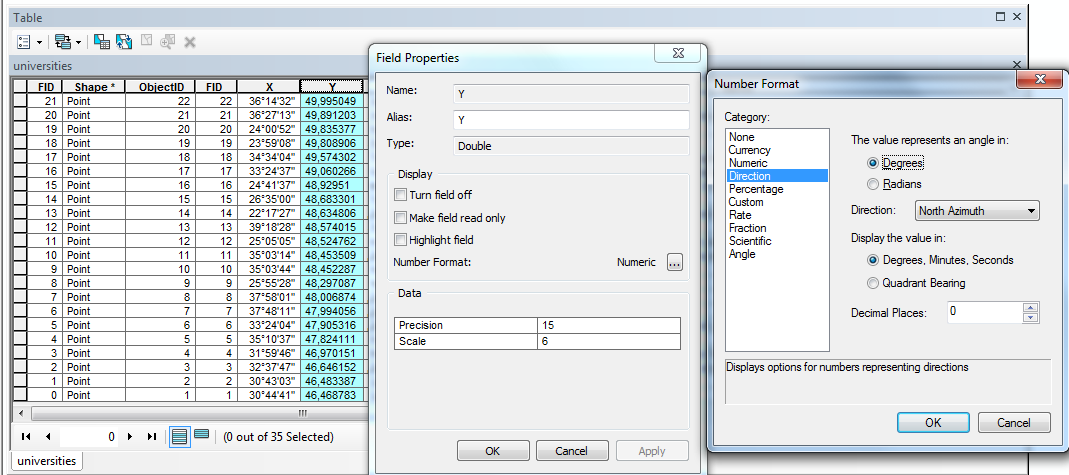Check Make field read only
This screenshot has height=475, width=1069.
(401, 218)
